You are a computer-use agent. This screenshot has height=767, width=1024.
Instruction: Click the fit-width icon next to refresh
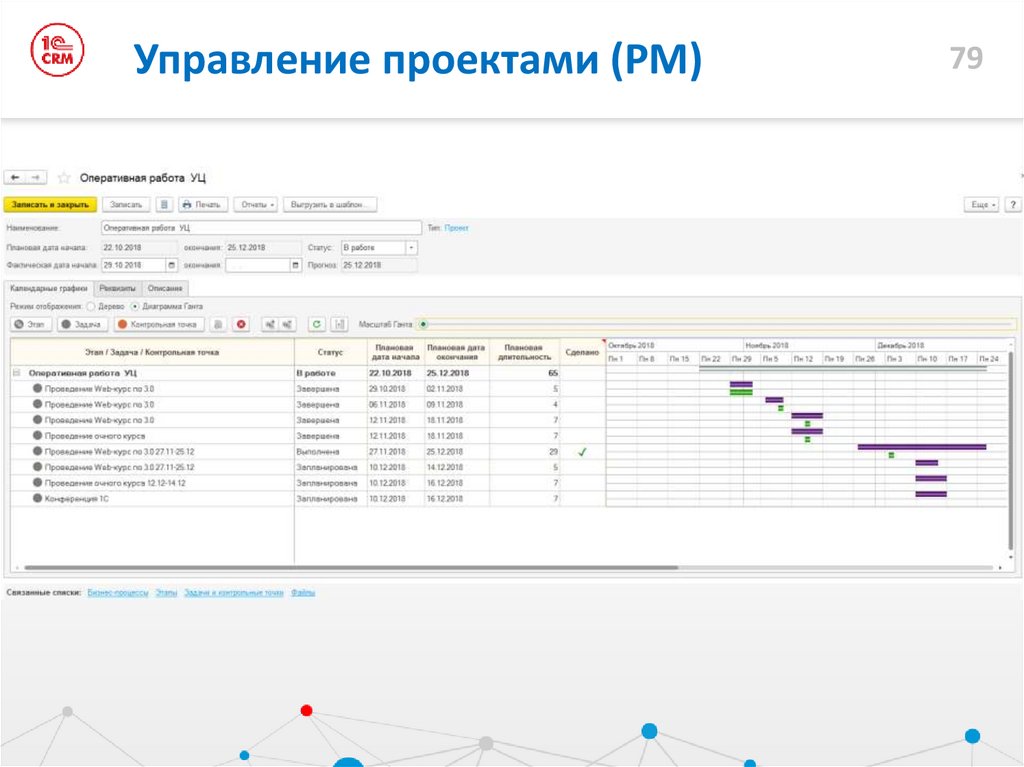[x=340, y=324]
